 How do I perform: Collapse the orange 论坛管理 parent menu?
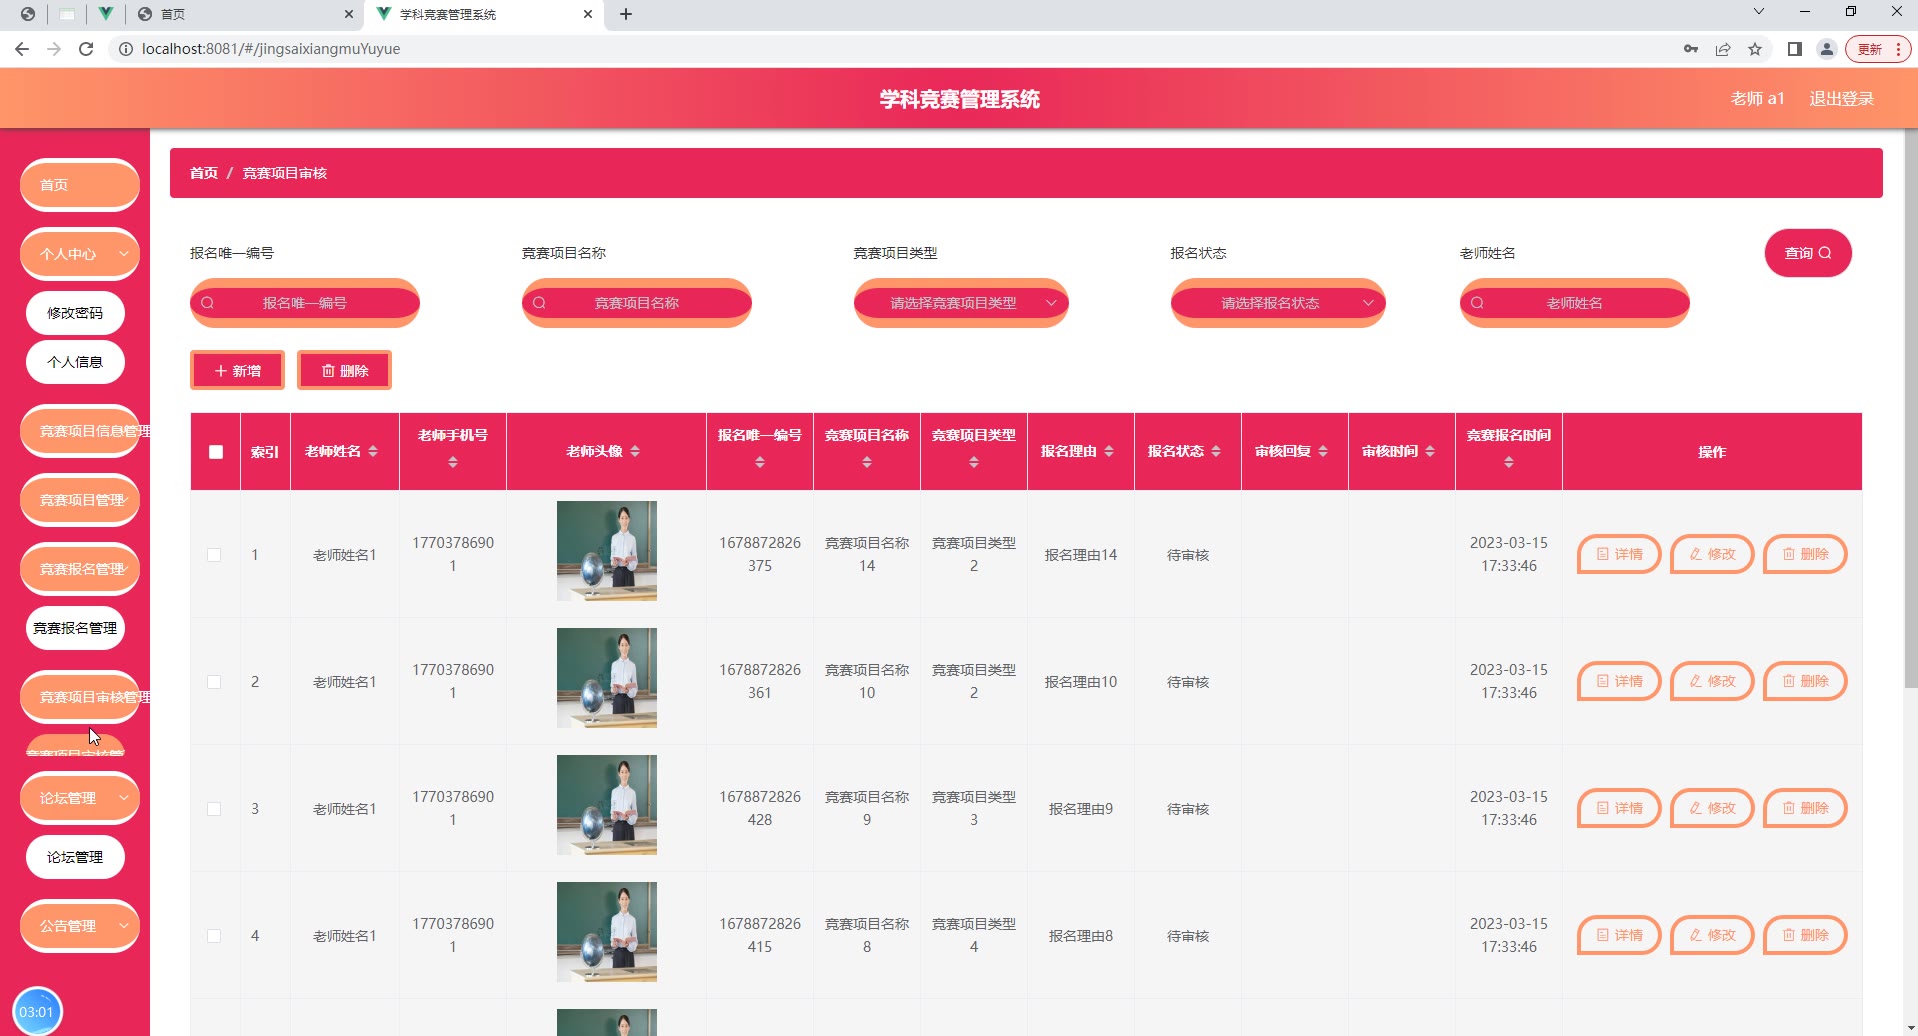pyautogui.click(x=80, y=798)
